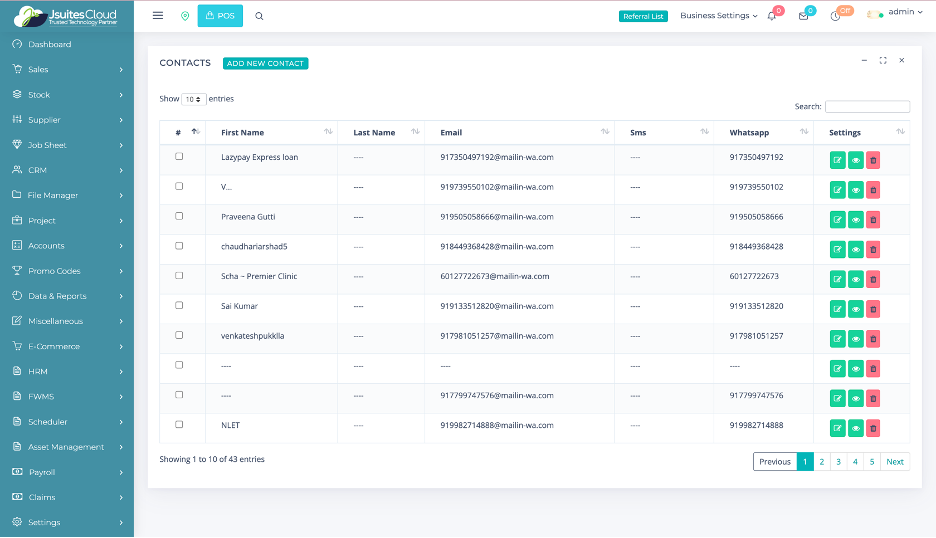Expand the Business Settings dropdown
Image resolution: width=936 pixels, height=538 pixels.
tap(718, 16)
